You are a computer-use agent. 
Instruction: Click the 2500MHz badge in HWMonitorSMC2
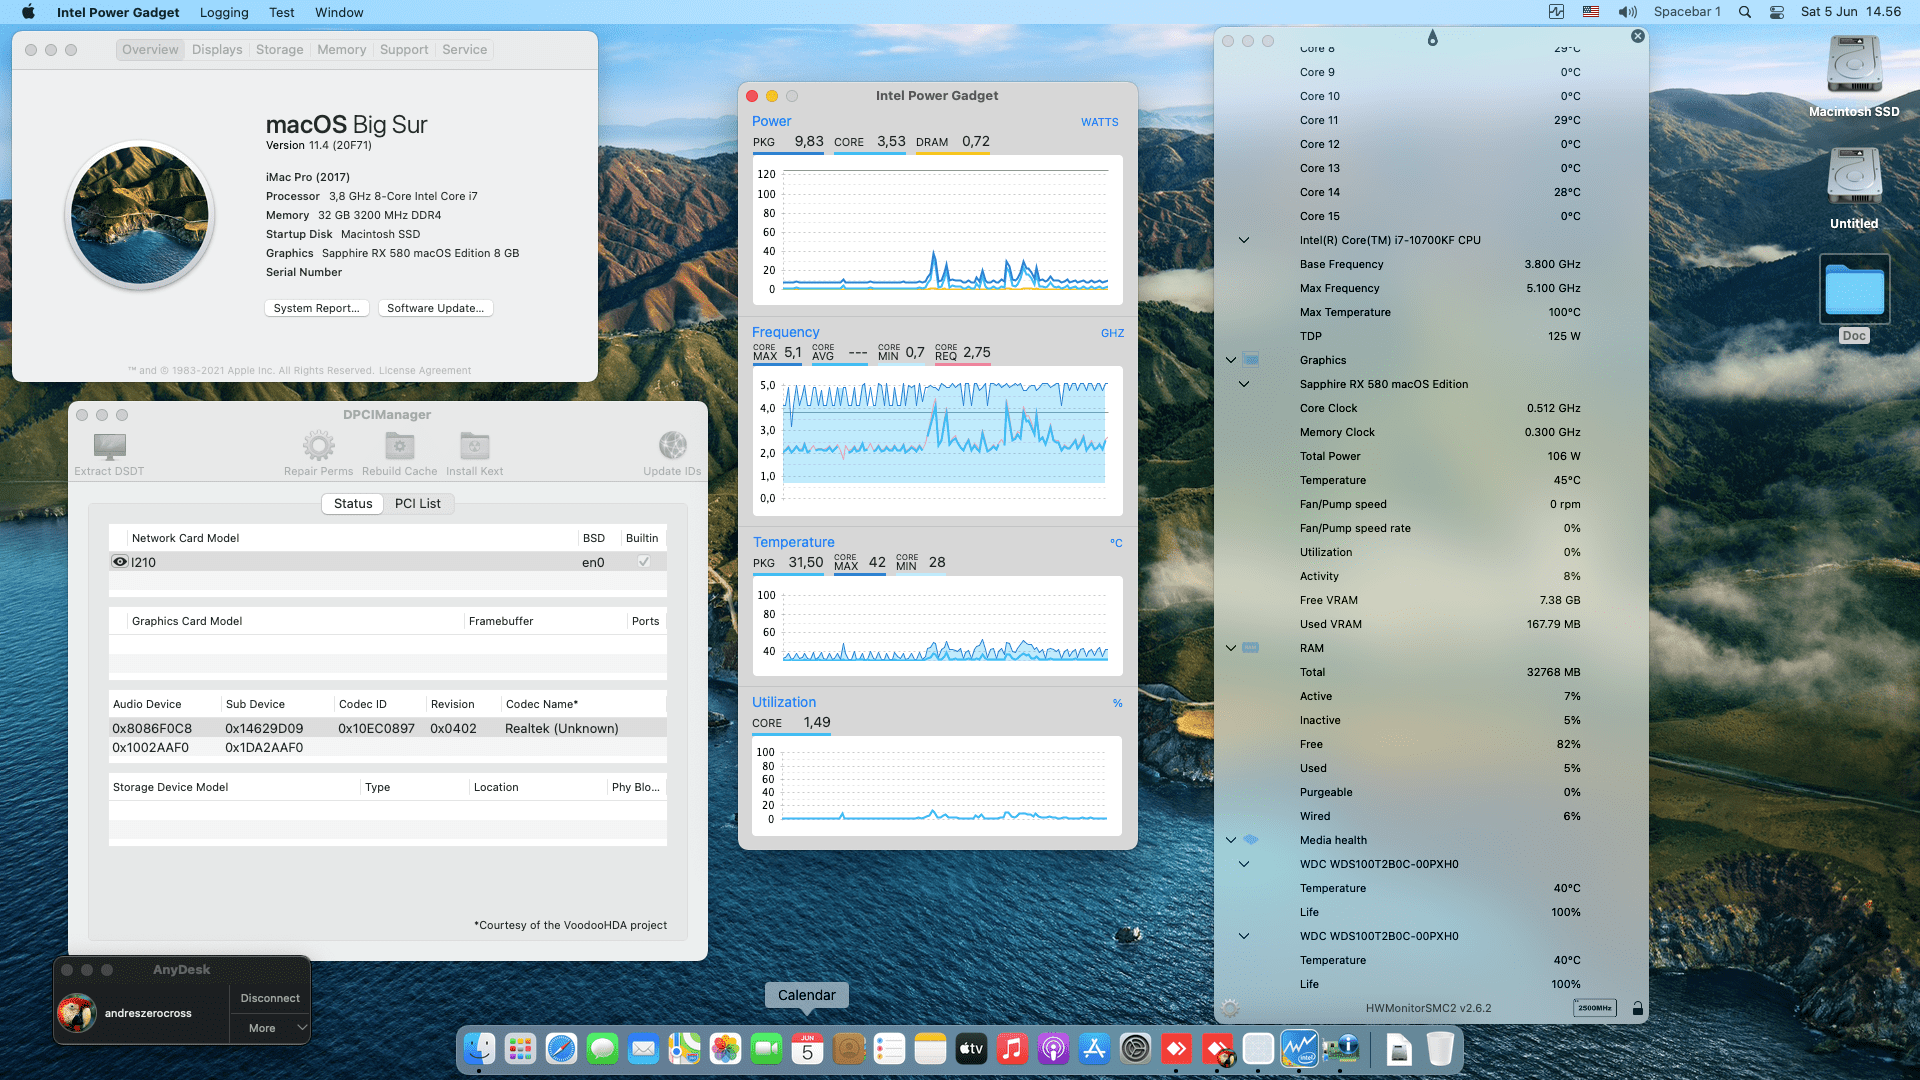pos(1595,1008)
